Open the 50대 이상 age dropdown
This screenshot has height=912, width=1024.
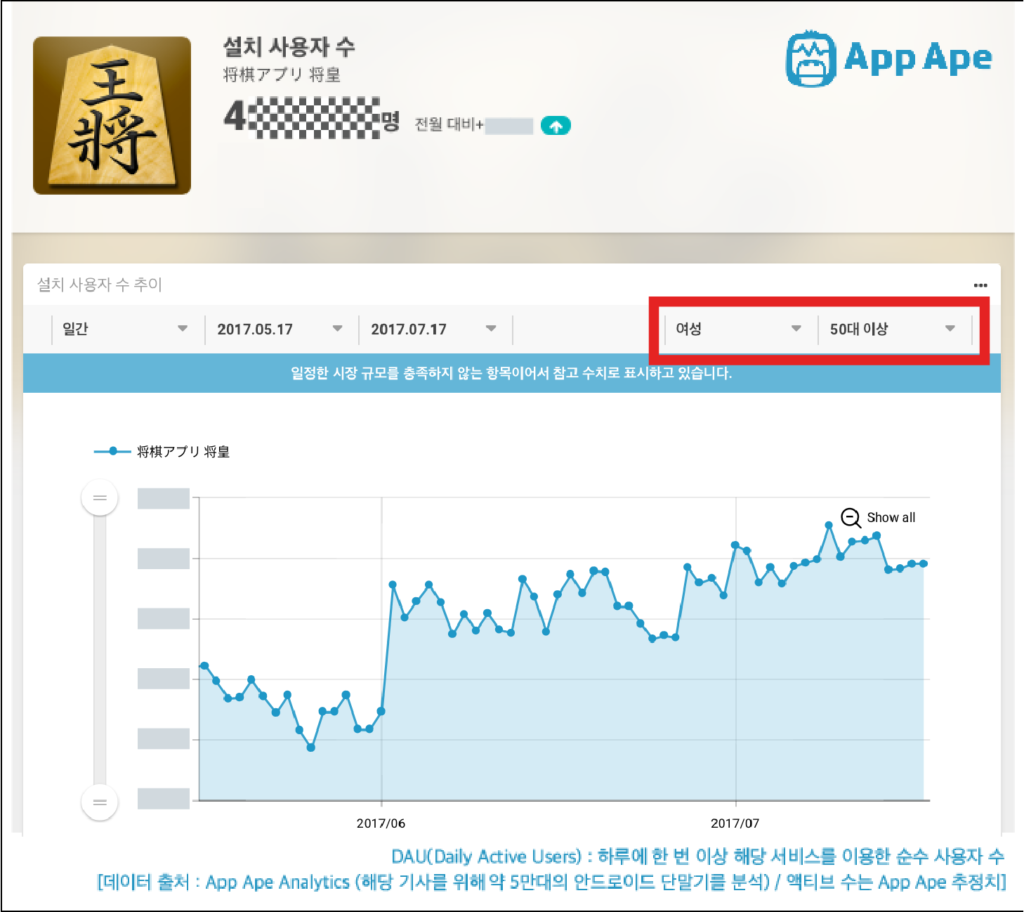[893, 329]
